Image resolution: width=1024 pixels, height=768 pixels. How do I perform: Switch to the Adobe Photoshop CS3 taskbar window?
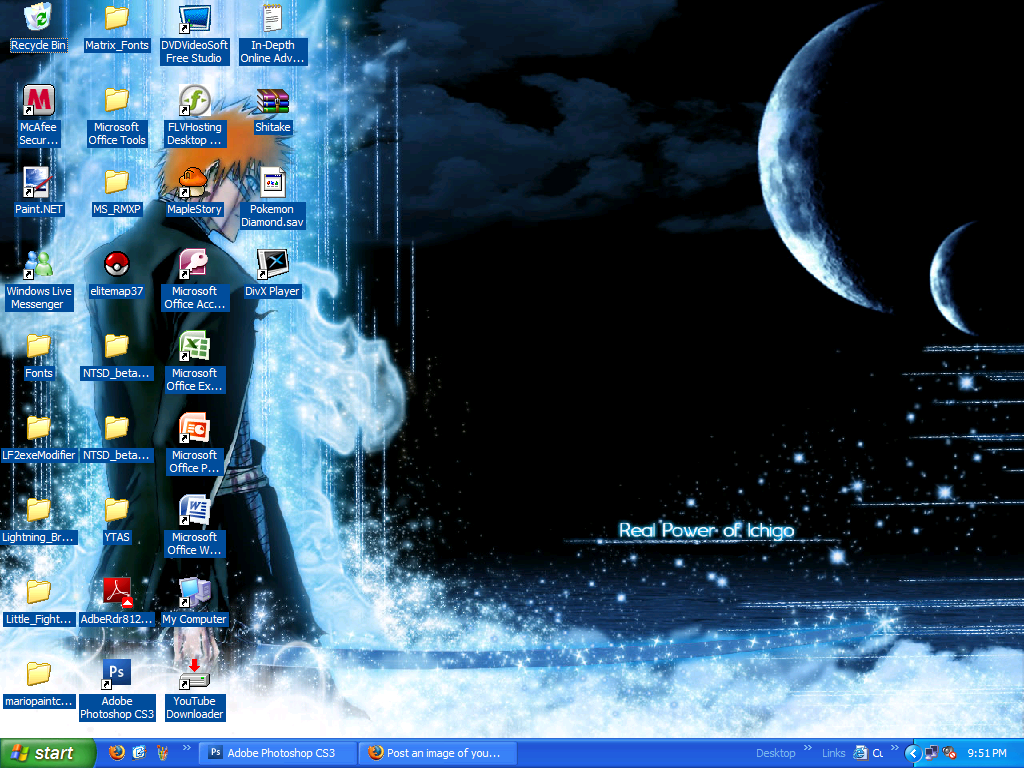click(277, 752)
